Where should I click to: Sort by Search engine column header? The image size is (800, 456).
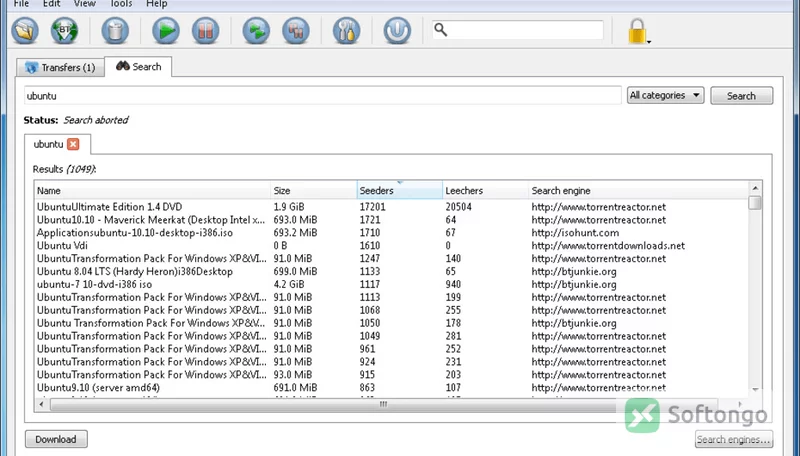click(x=638, y=191)
